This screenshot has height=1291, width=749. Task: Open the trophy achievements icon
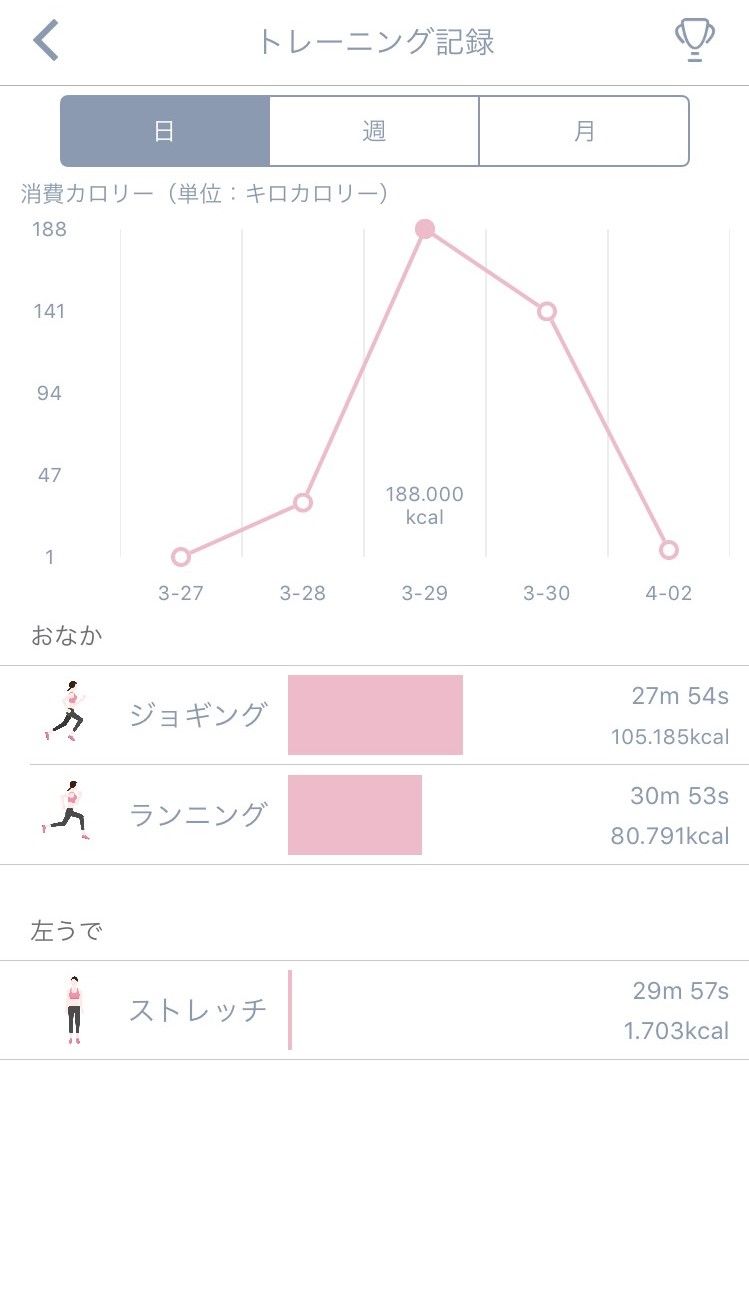pyautogui.click(x=694, y=41)
